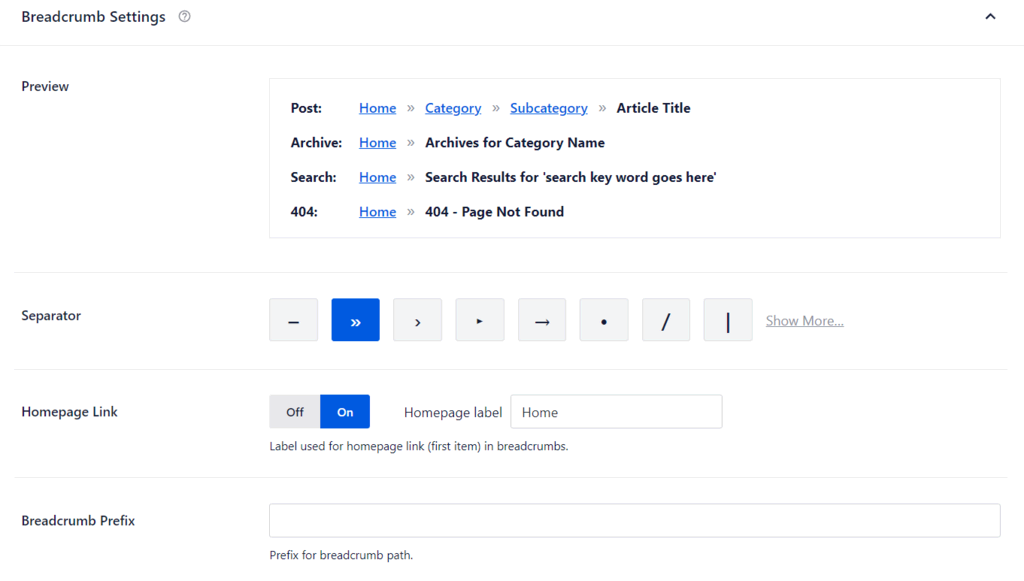This screenshot has width=1024, height=581.
Task: Focus the Breadcrumb Prefix input field
Action: pos(635,520)
